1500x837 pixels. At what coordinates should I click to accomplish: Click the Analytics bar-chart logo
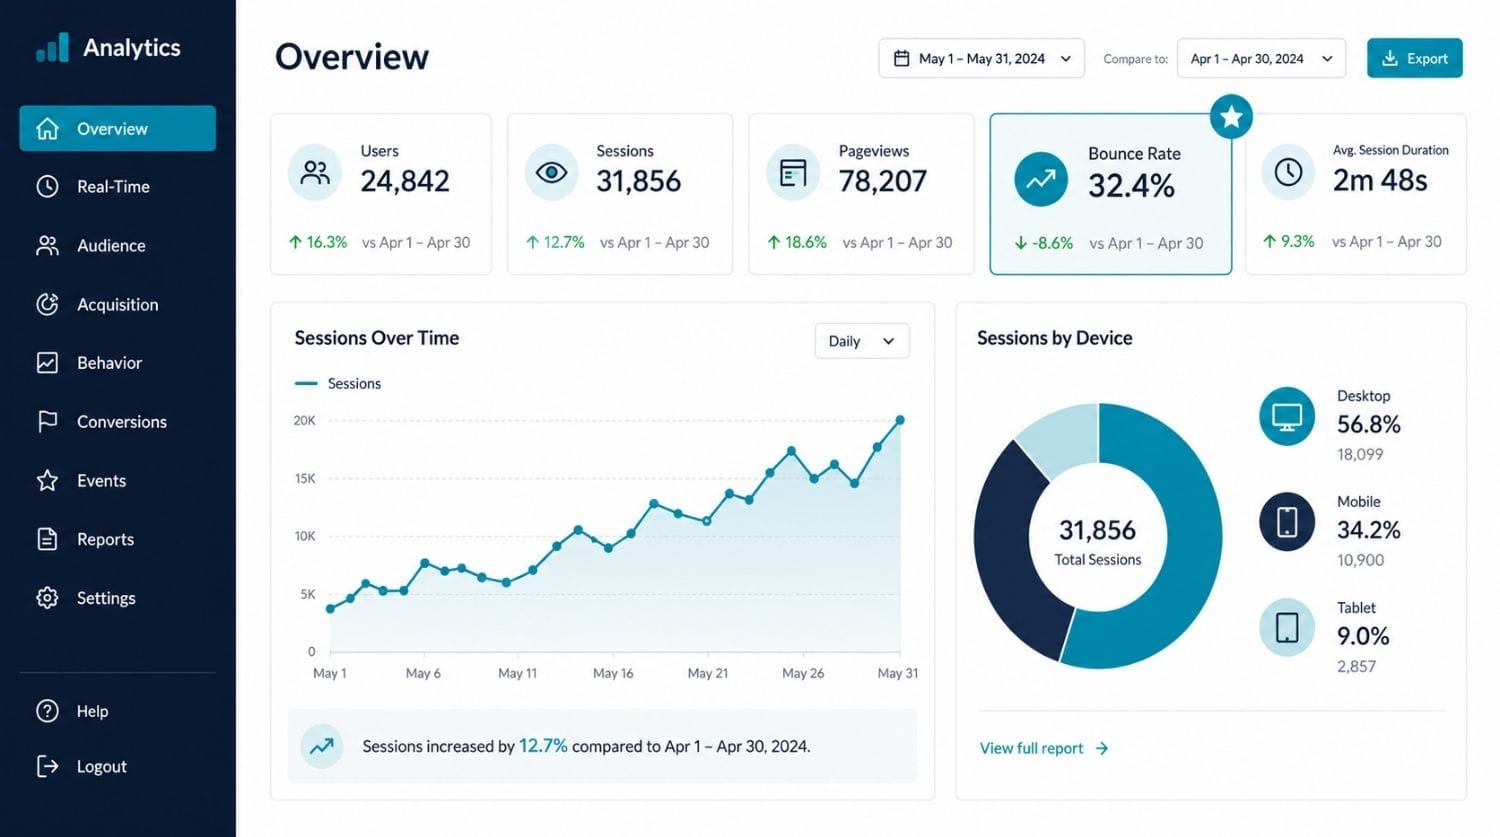(52, 48)
